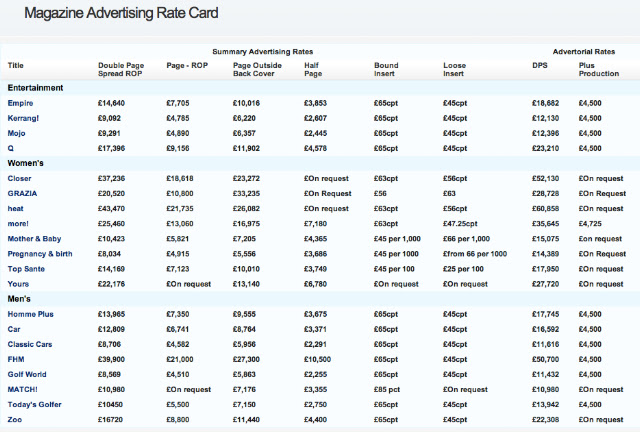
Task: Select GRAZIA's £56 bound insert rate
Action: (x=380, y=194)
